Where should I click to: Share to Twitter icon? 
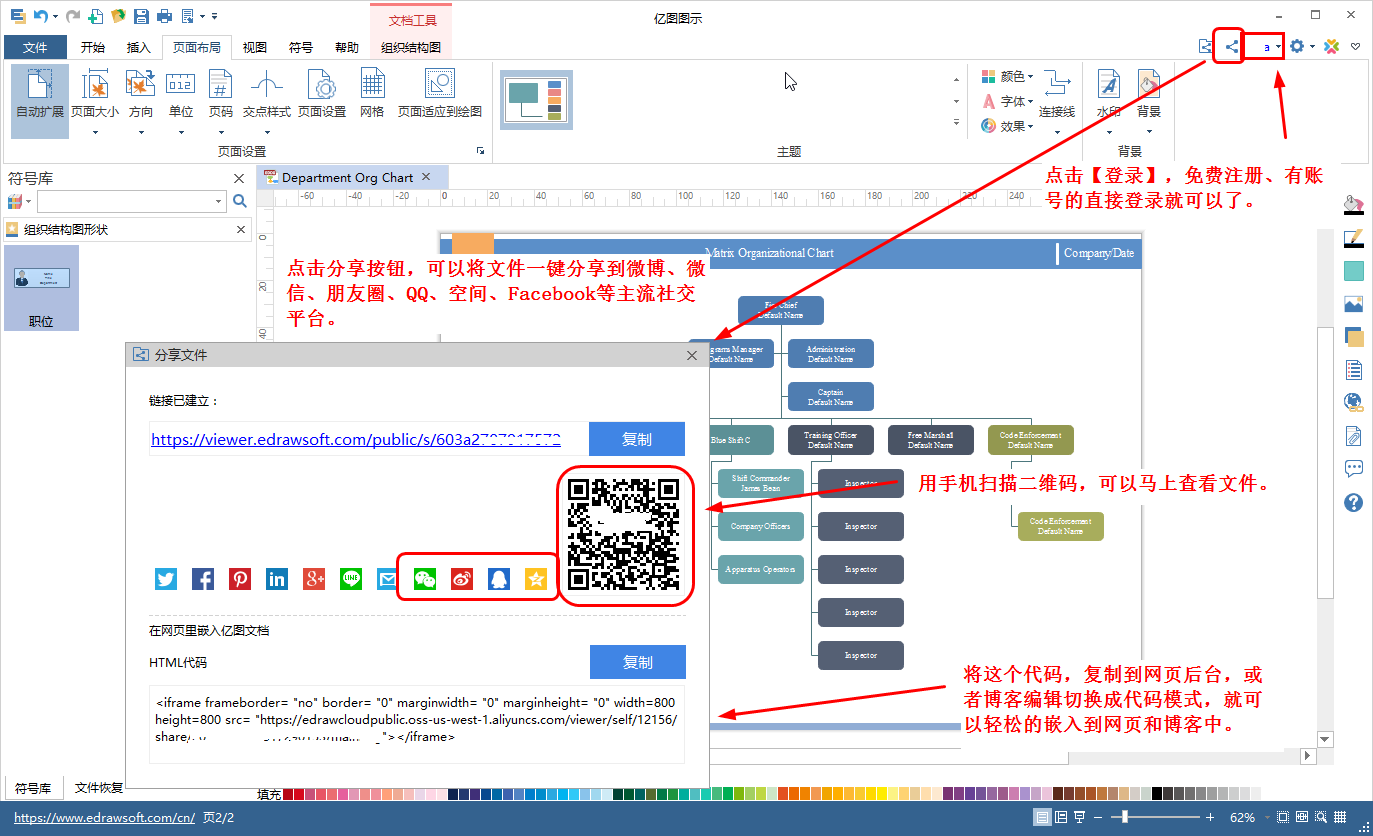[166, 578]
